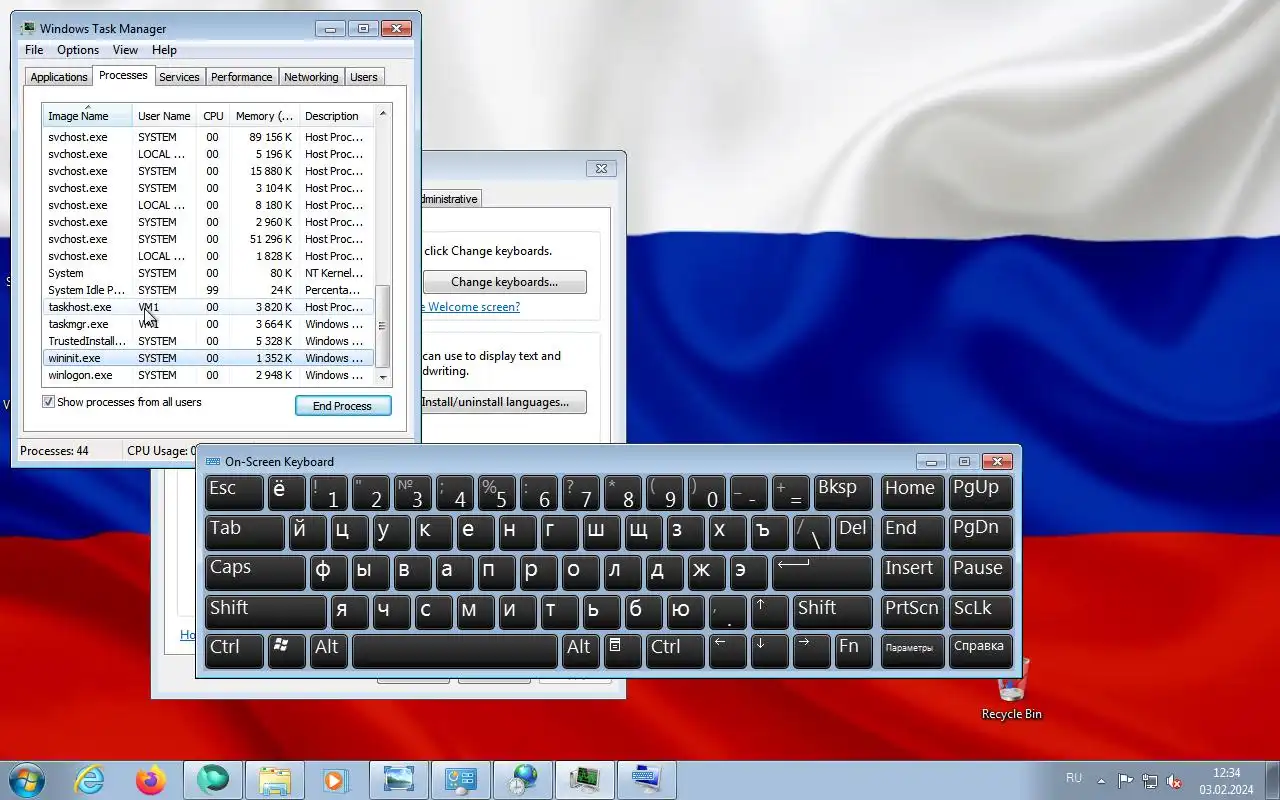Viewport: 1280px width, 800px height.
Task: Click the process list scroll-down arrow
Action: coord(383,378)
